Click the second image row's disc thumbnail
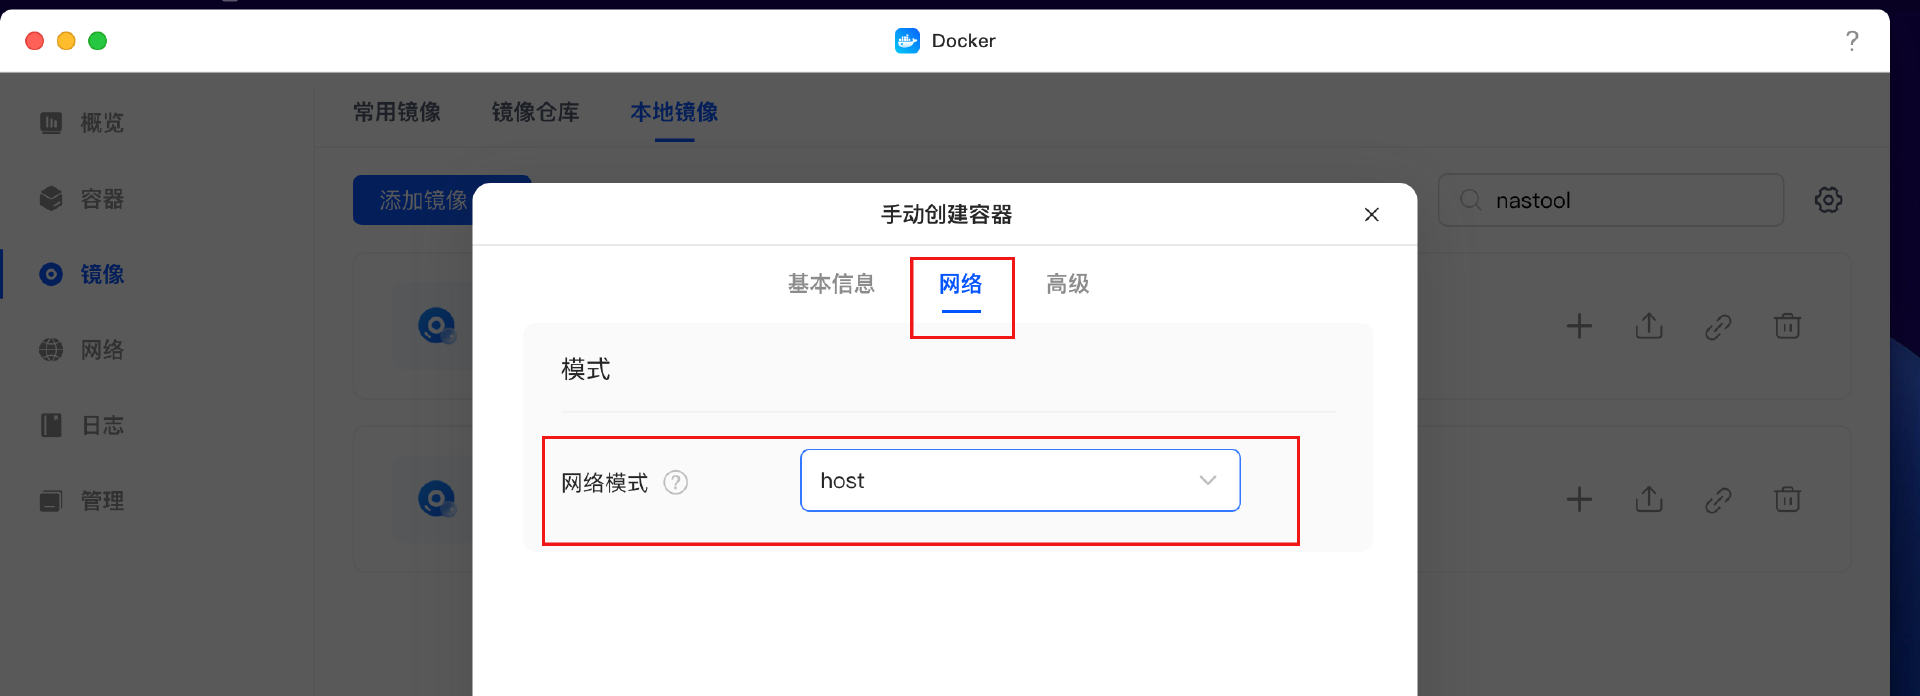 437,499
